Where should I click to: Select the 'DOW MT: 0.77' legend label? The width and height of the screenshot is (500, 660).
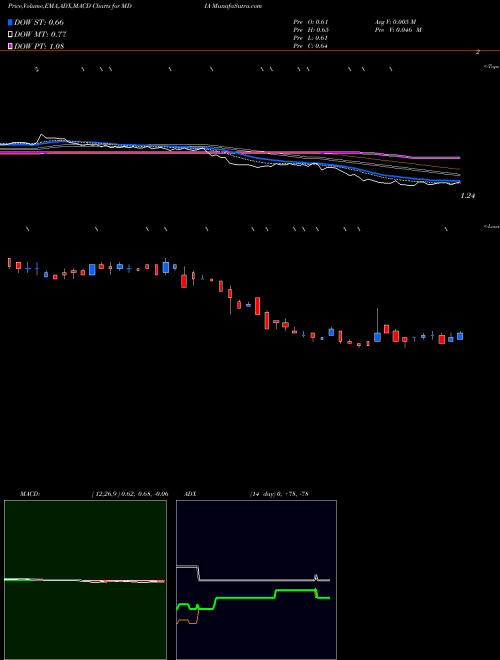pos(40,34)
